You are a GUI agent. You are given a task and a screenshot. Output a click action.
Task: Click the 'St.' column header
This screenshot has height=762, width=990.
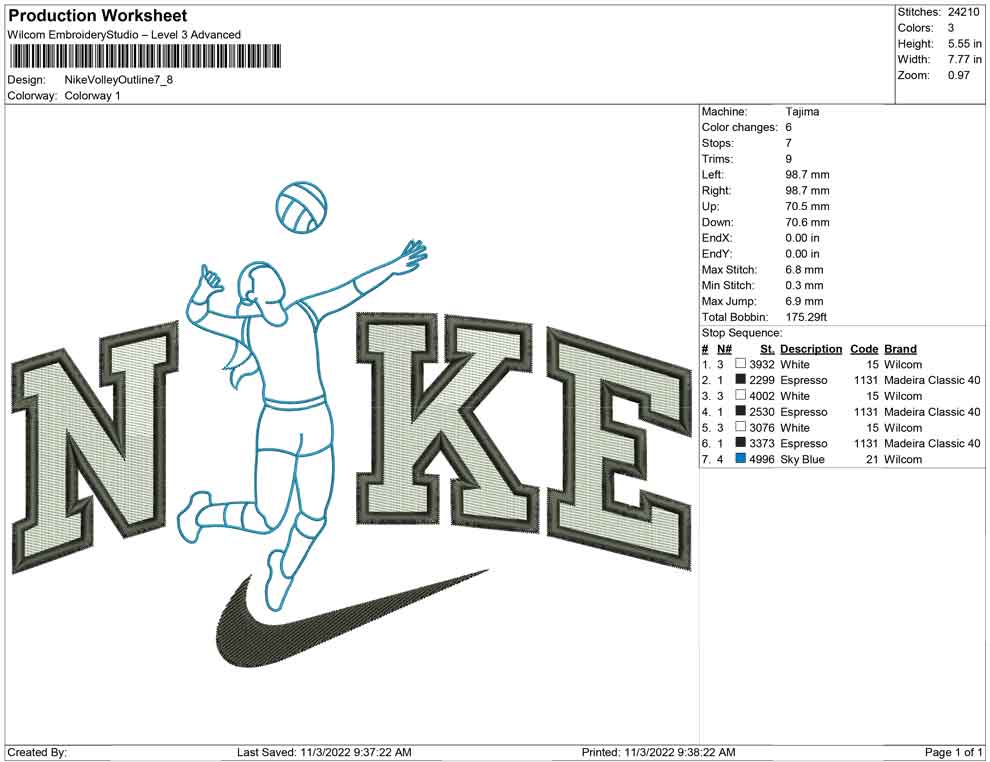767,348
